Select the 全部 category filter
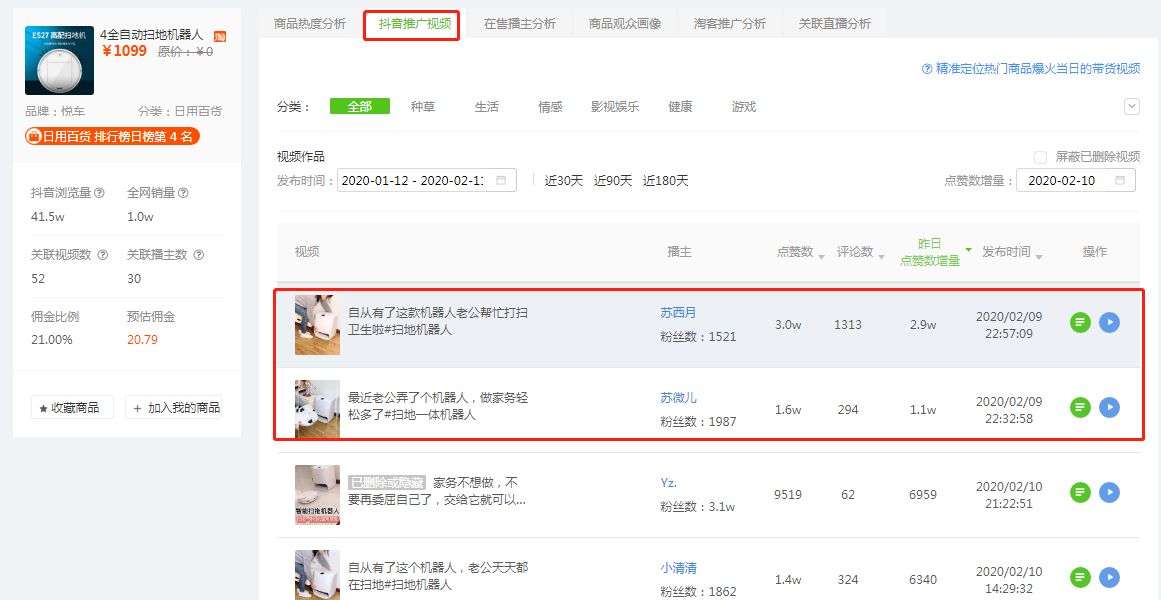This screenshot has height=600, width=1161. point(360,107)
